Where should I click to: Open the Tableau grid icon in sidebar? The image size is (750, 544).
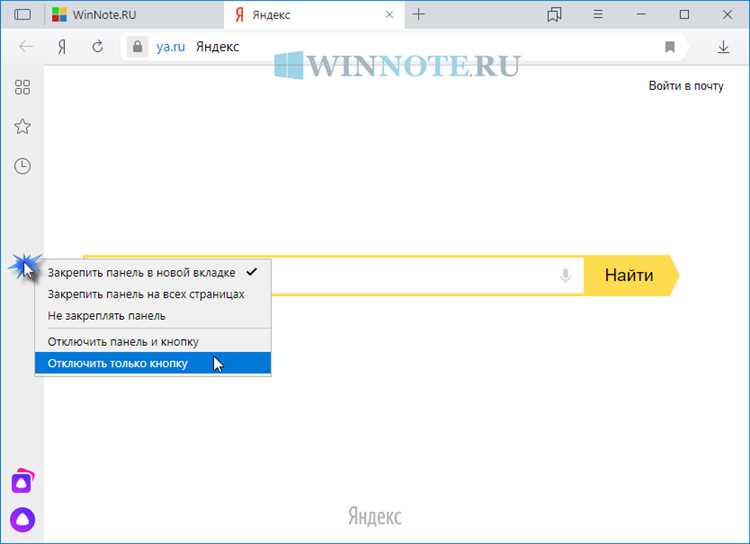22,87
